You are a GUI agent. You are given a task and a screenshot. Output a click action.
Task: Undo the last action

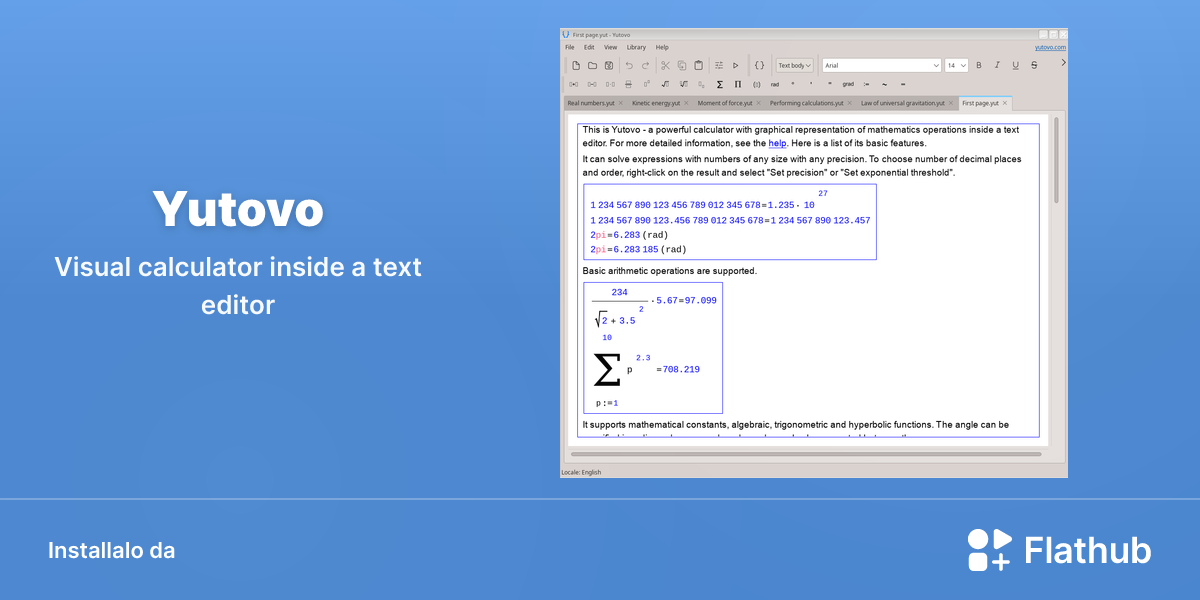point(629,65)
